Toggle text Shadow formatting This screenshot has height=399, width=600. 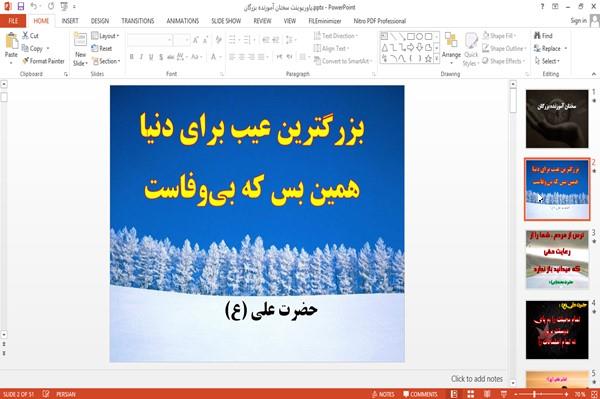coord(161,57)
